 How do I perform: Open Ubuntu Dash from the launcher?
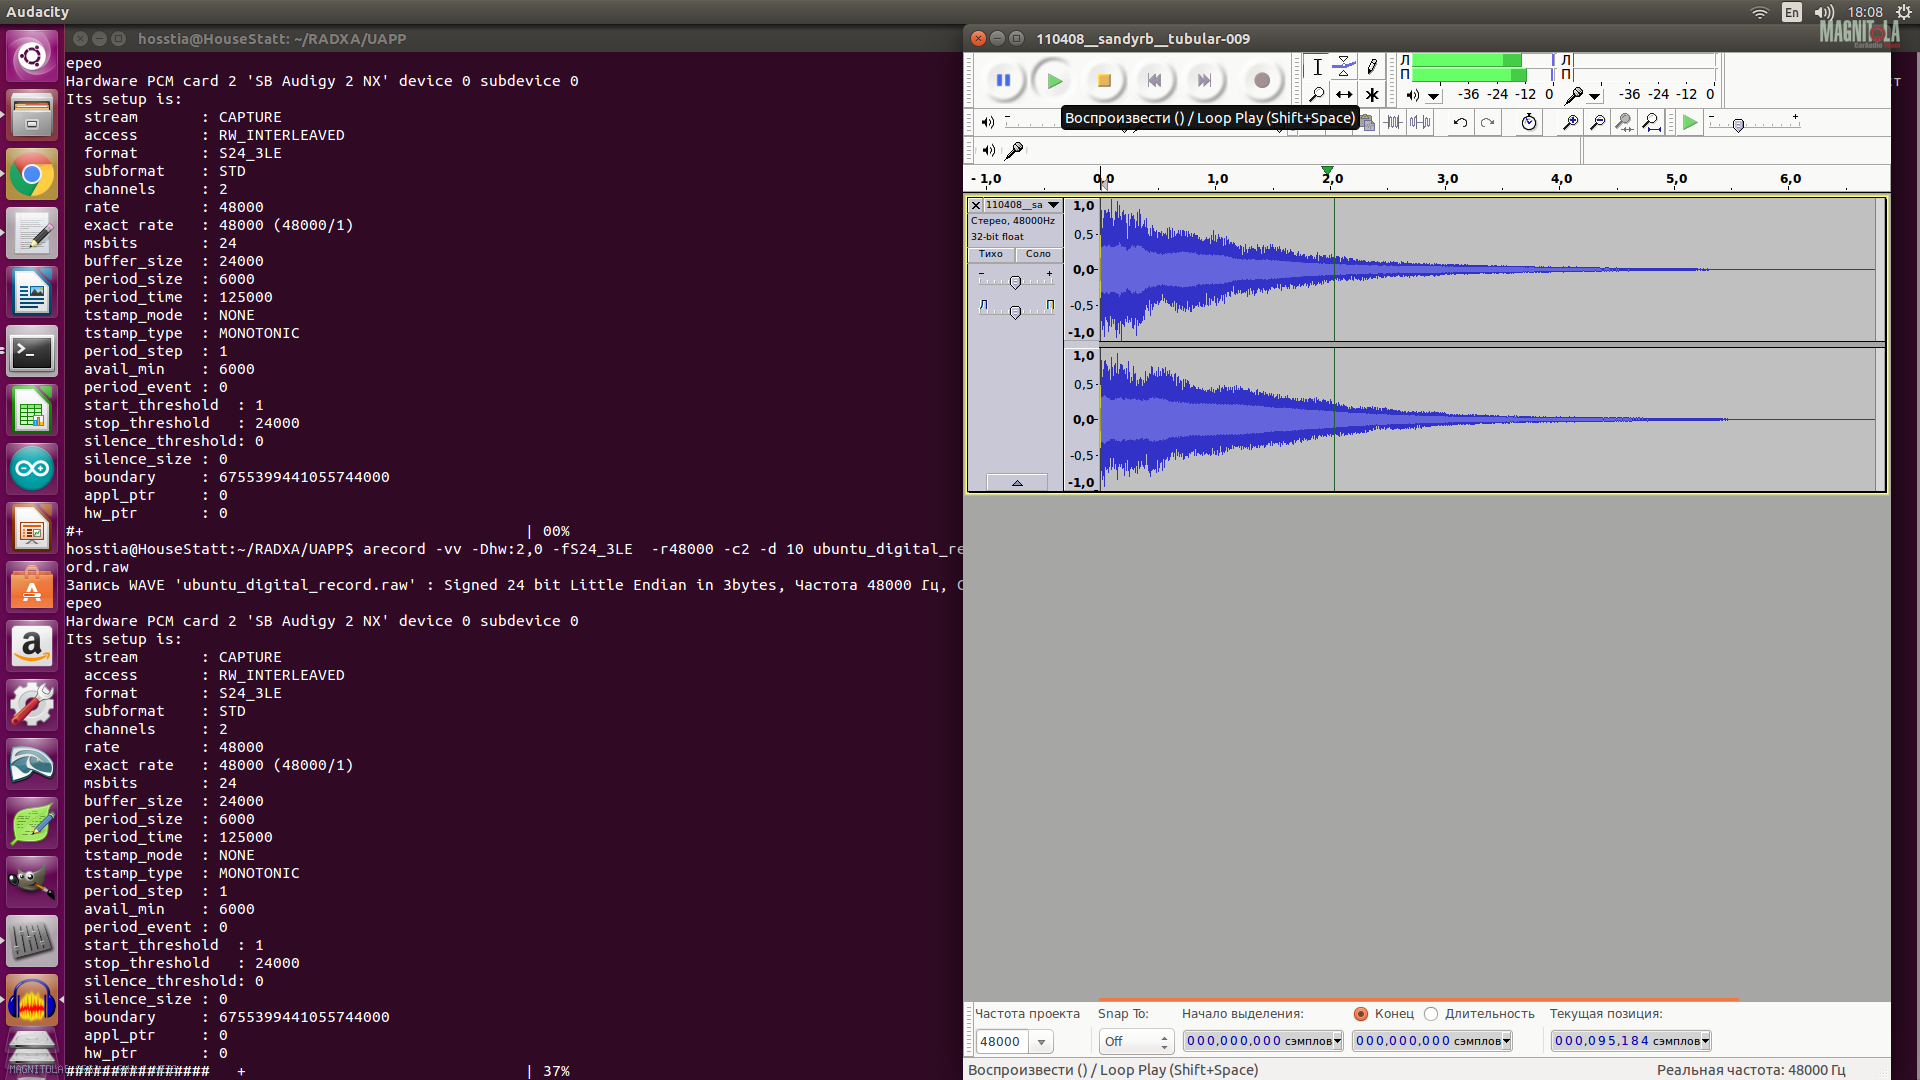32,56
